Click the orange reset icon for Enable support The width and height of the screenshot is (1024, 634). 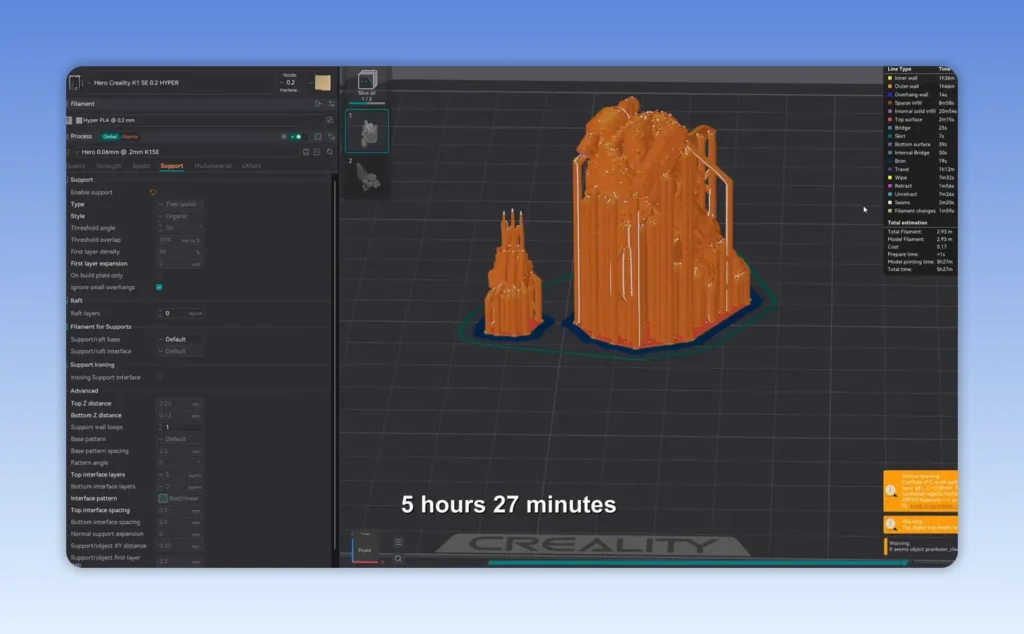pyautogui.click(x=153, y=192)
